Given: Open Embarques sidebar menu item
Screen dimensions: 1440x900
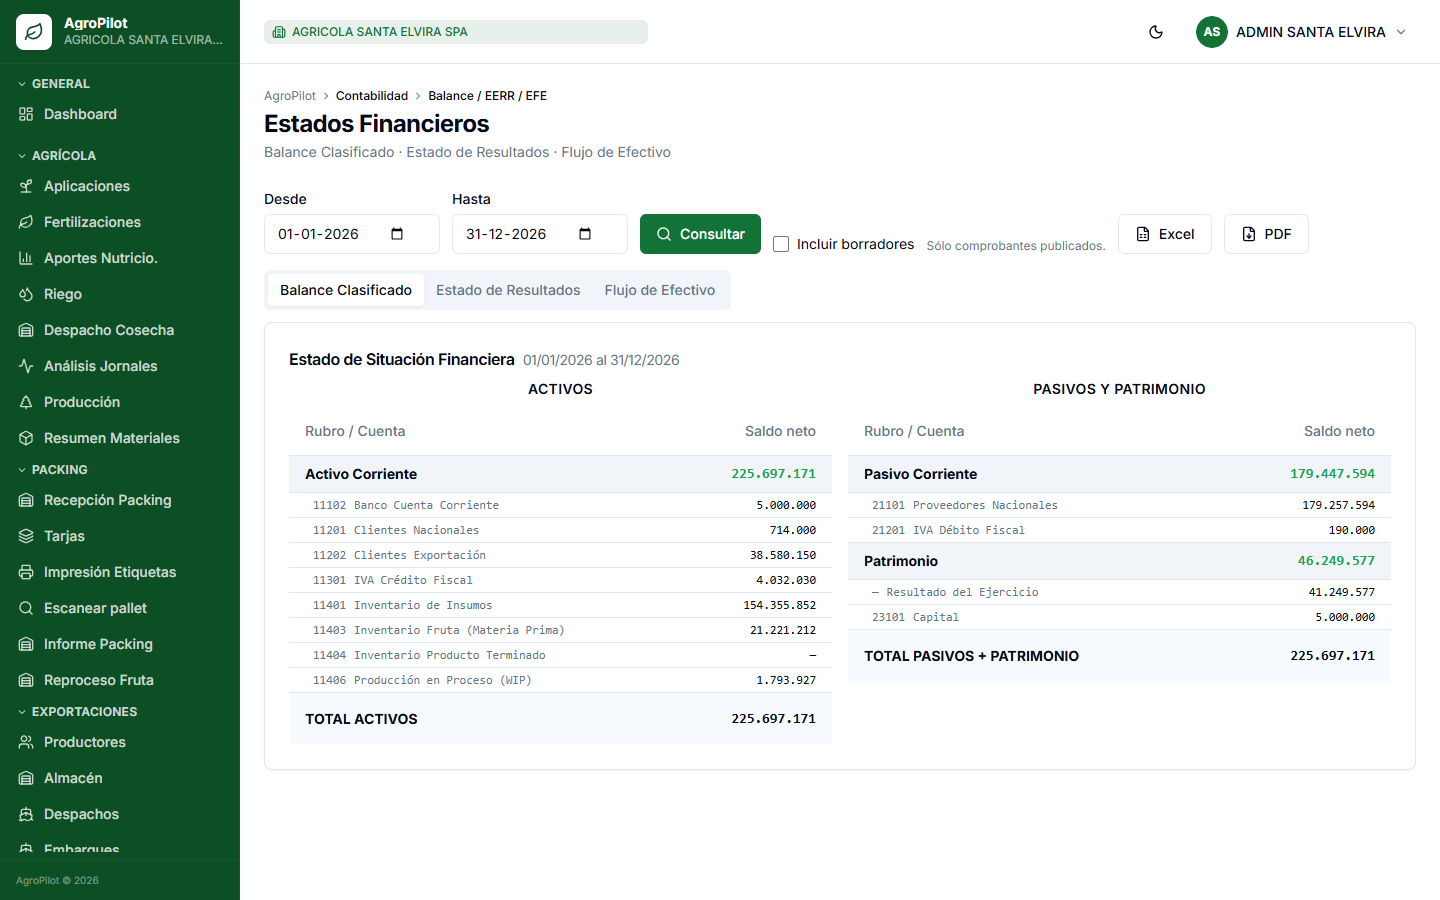Looking at the screenshot, I should coord(120,849).
